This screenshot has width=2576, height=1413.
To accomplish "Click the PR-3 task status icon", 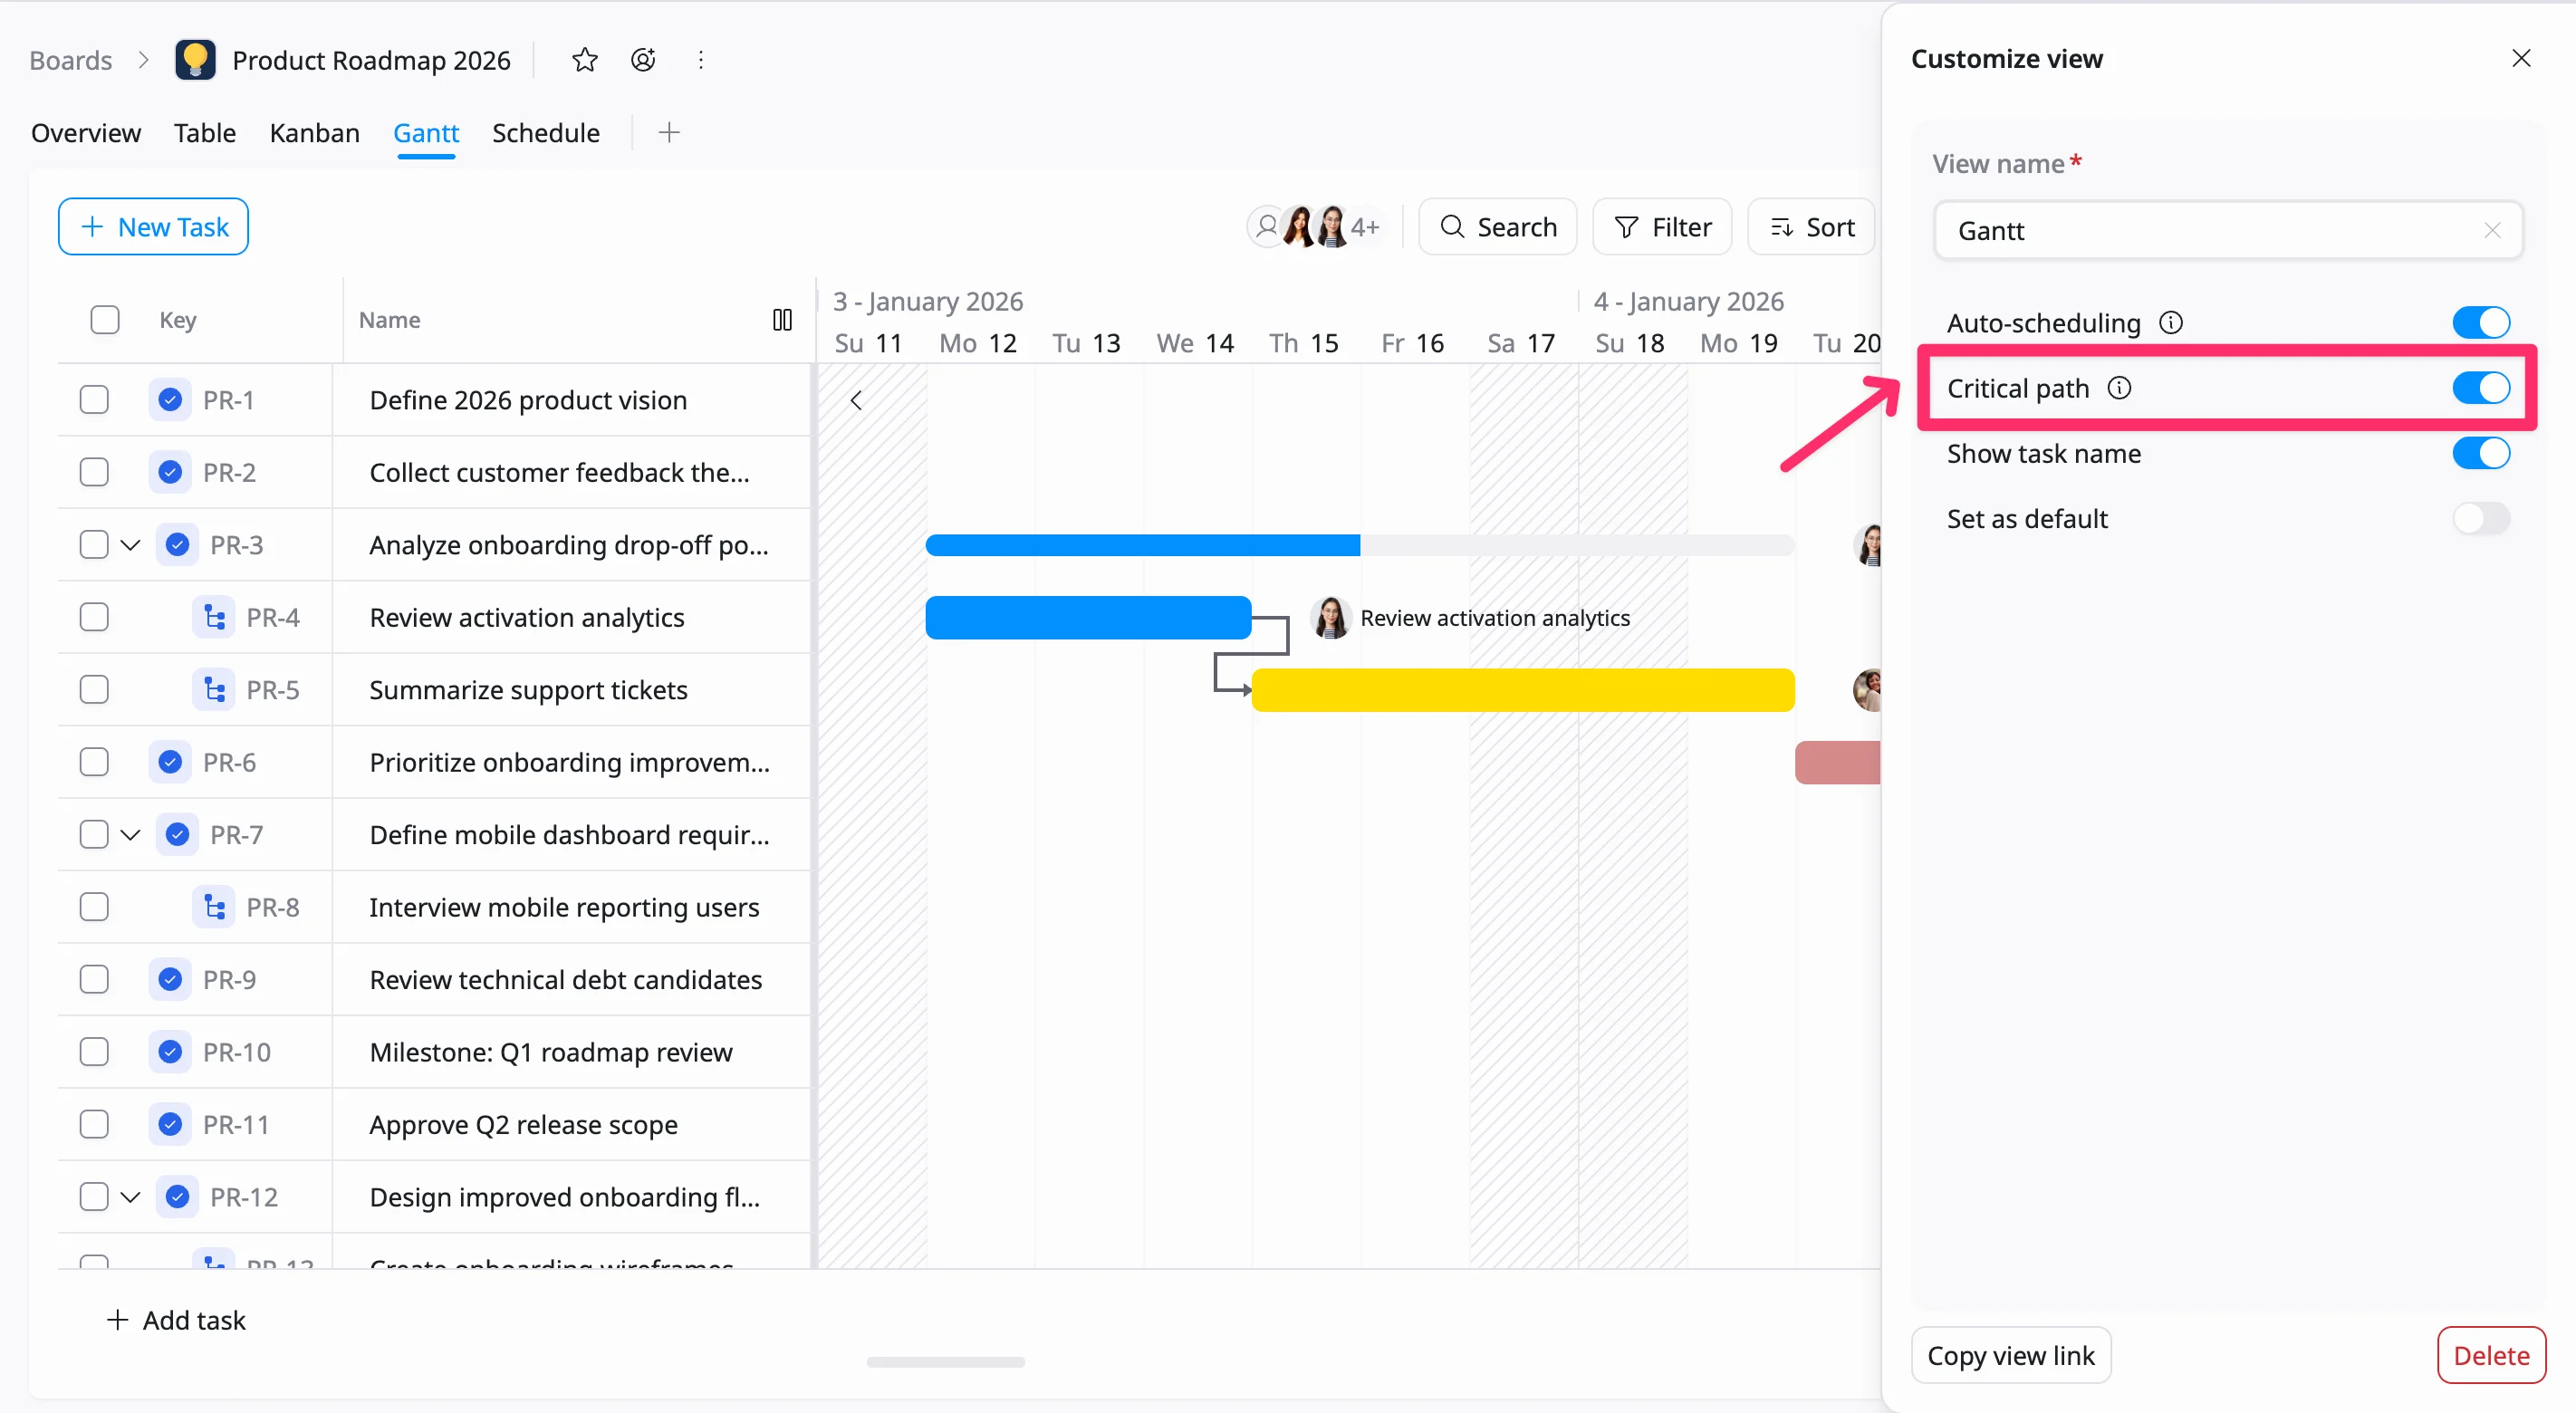I will [177, 545].
